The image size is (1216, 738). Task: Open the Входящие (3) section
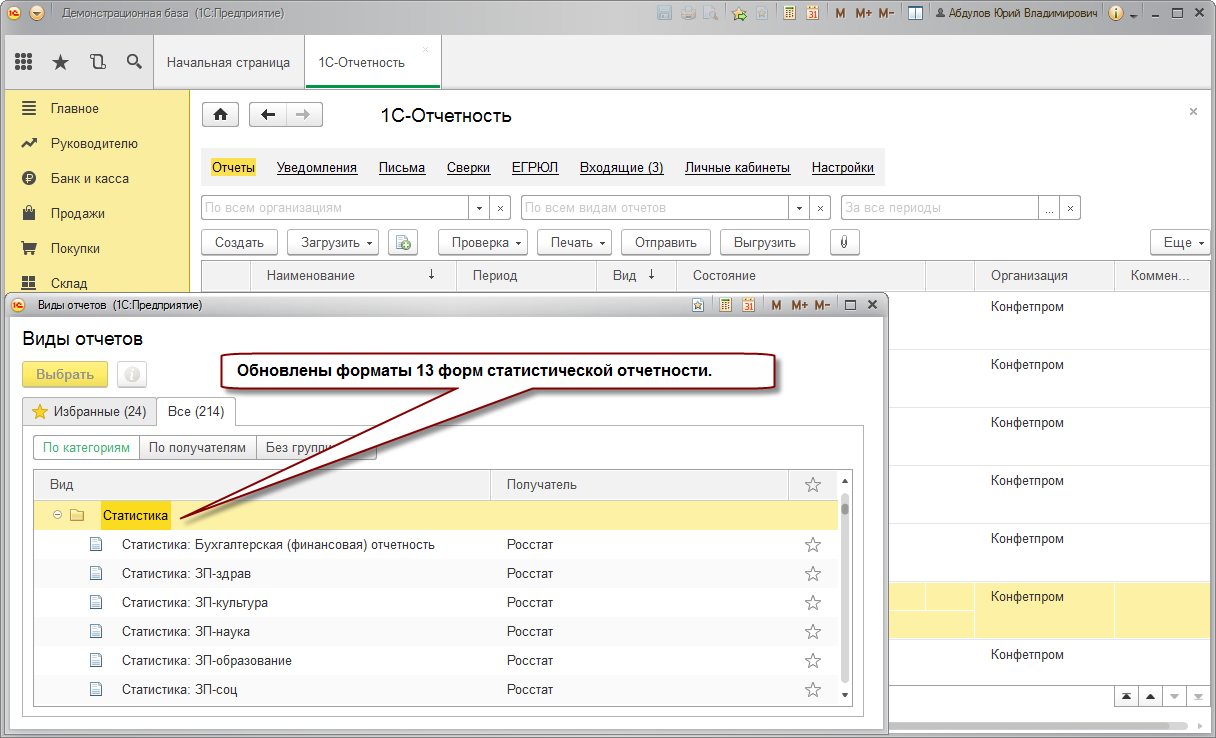point(621,168)
